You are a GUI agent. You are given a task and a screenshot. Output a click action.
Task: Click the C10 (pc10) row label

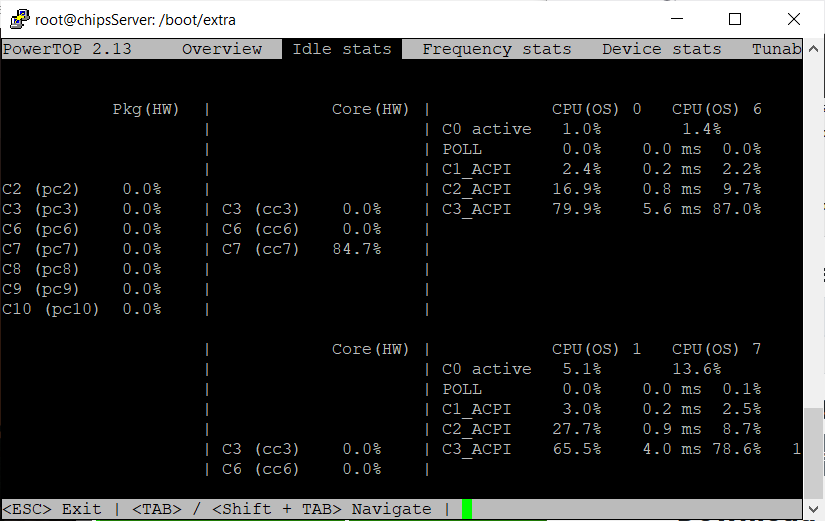pos(51,309)
